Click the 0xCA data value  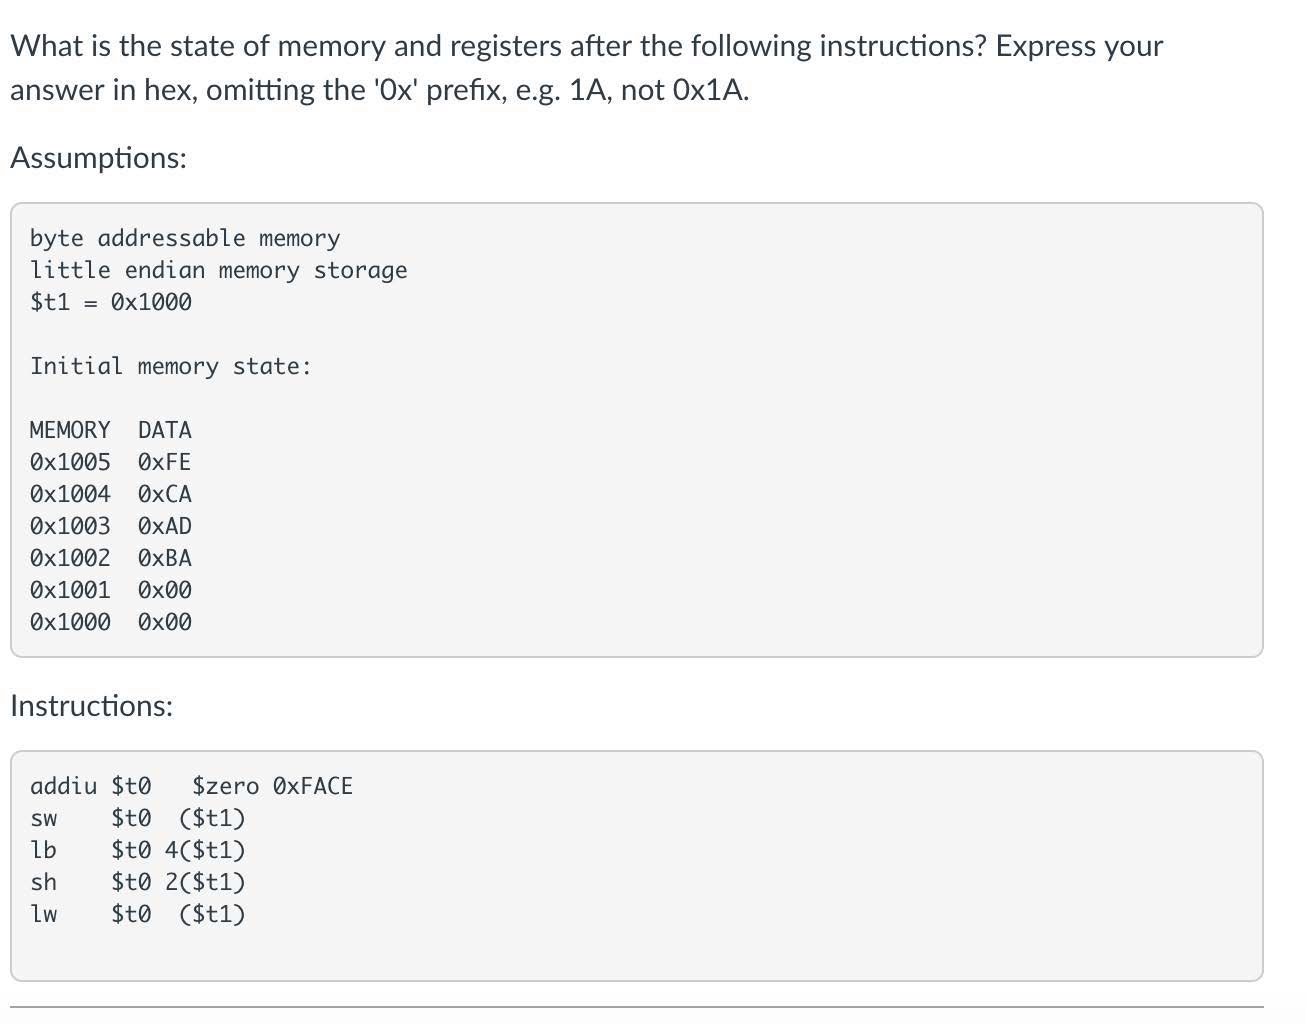click(x=165, y=494)
